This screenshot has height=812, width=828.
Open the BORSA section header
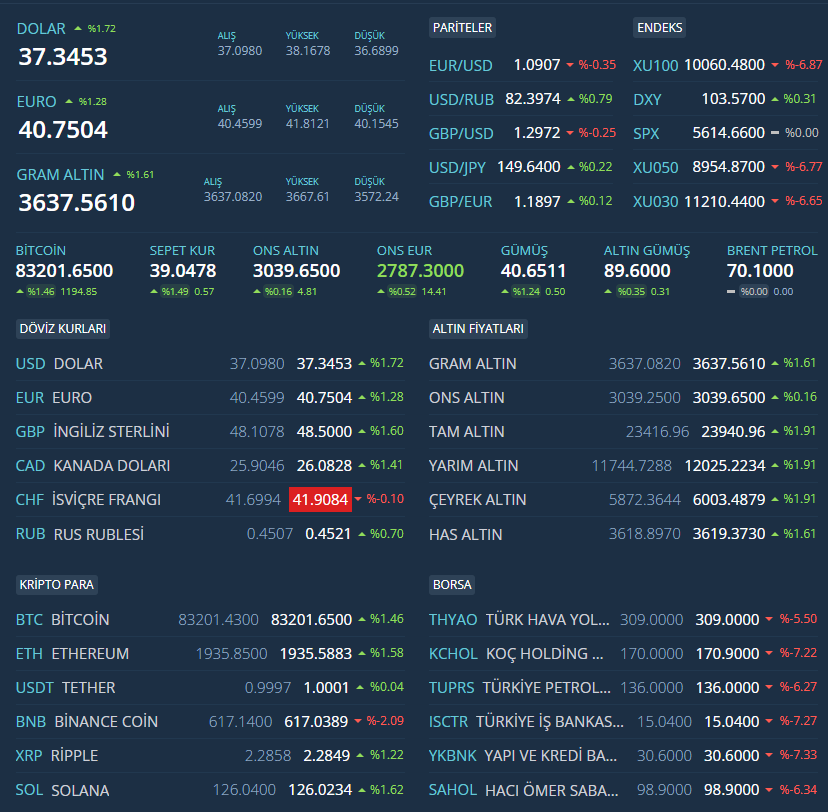tap(452, 584)
